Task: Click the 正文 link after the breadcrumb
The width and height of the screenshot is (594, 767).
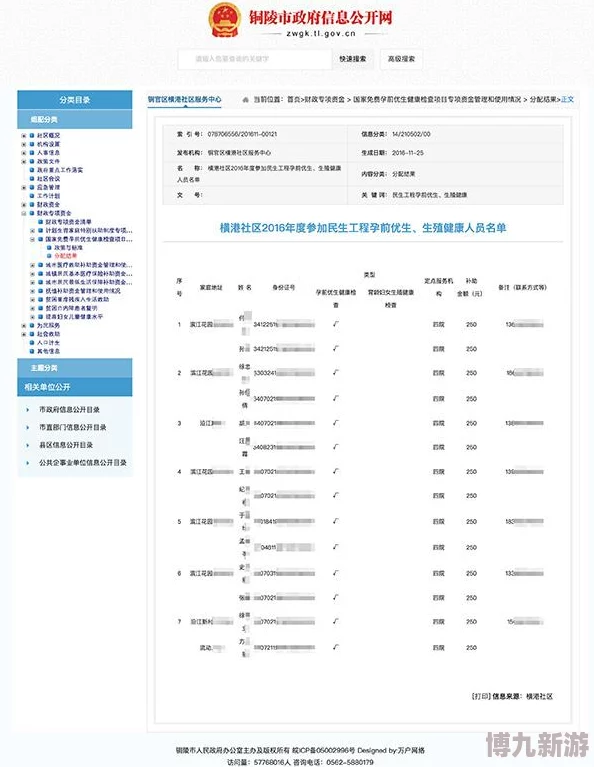Action: click(568, 99)
